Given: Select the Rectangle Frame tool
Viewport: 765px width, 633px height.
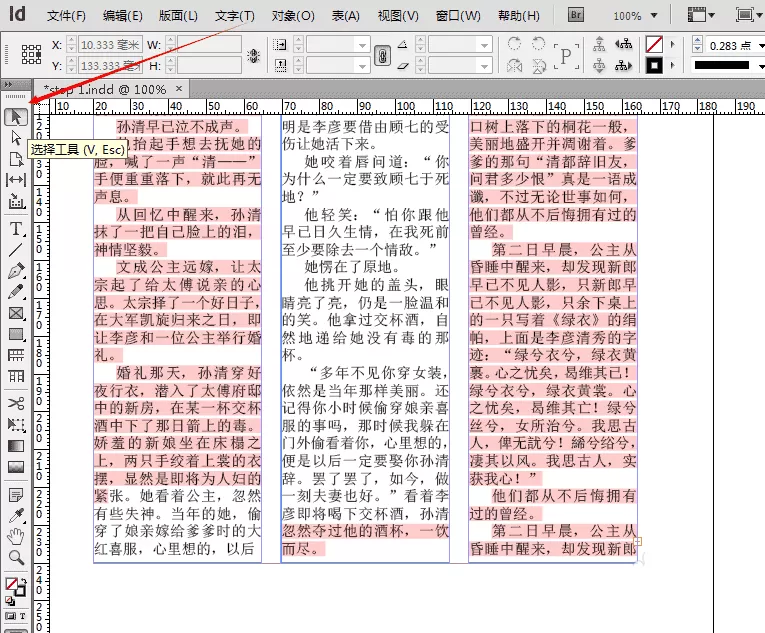Looking at the screenshot, I should 16,313.
